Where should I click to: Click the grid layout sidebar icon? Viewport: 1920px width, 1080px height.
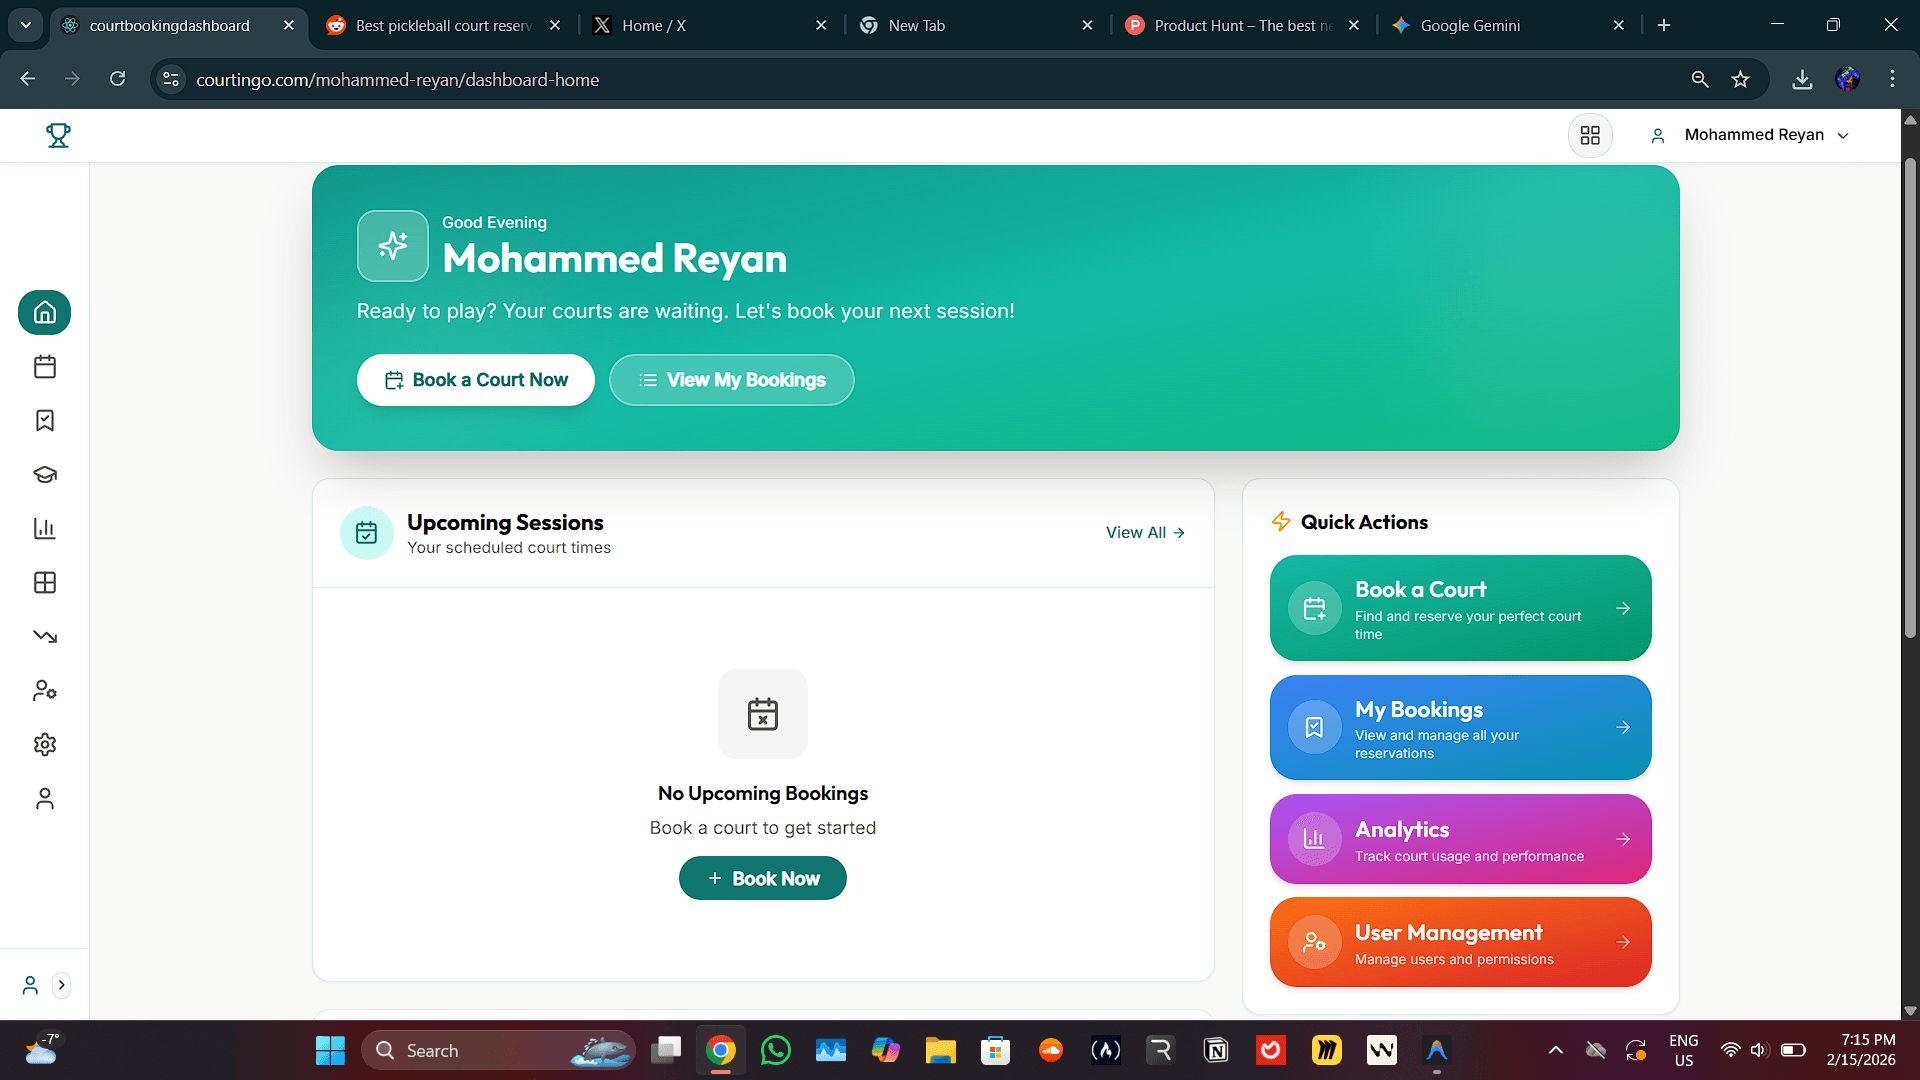(45, 583)
